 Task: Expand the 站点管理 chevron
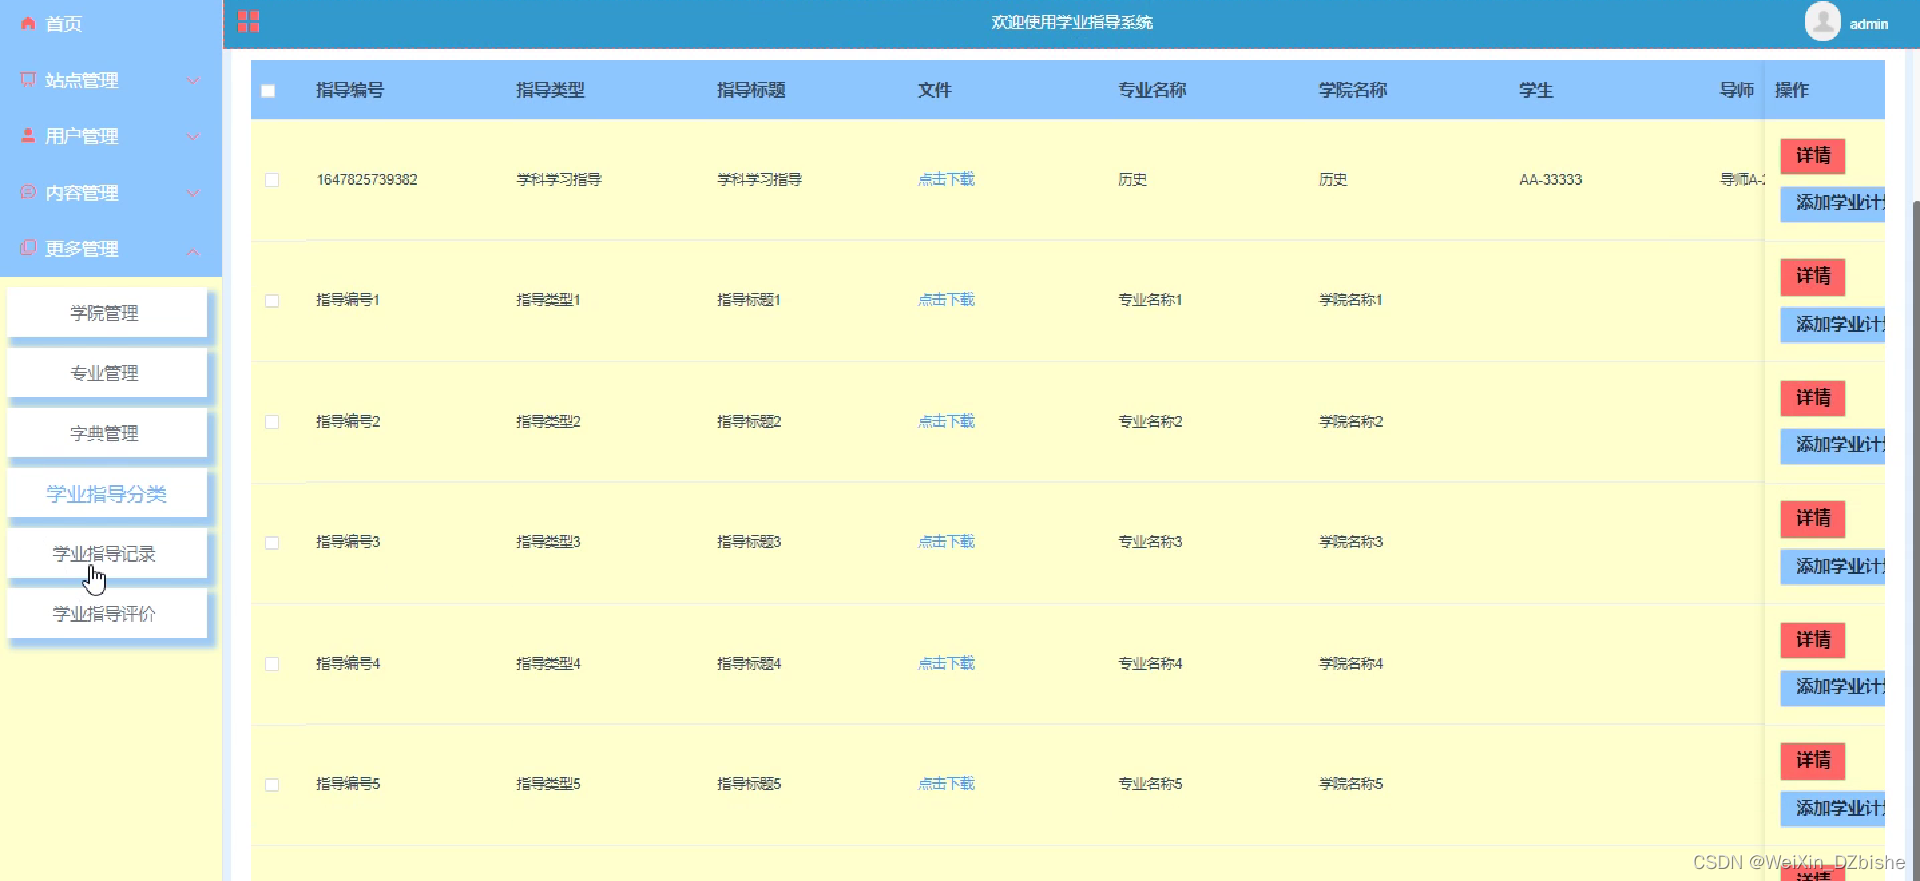(193, 80)
